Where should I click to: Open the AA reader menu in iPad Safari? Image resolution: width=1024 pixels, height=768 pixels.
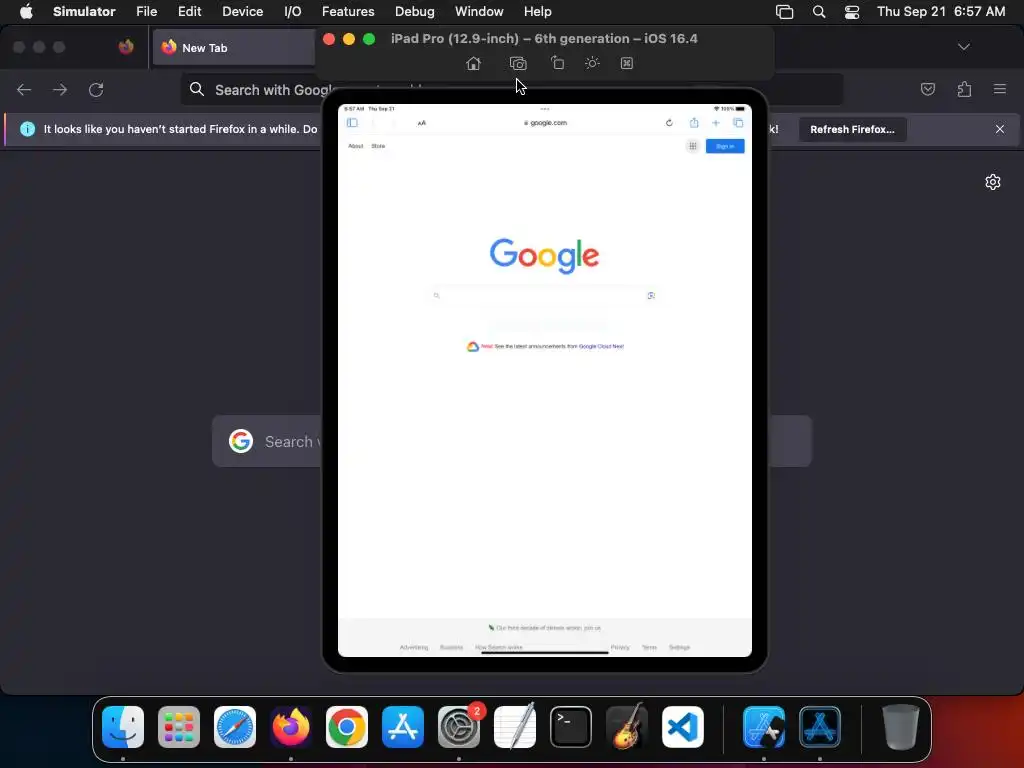422,123
